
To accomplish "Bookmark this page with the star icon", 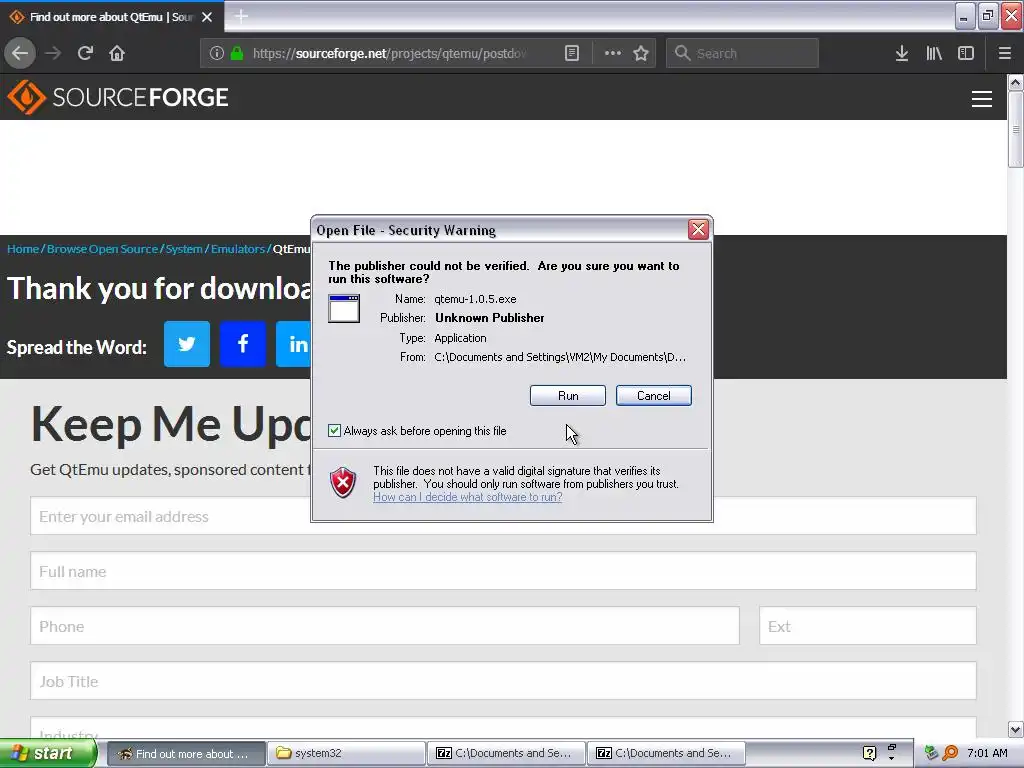I will click(x=641, y=54).
